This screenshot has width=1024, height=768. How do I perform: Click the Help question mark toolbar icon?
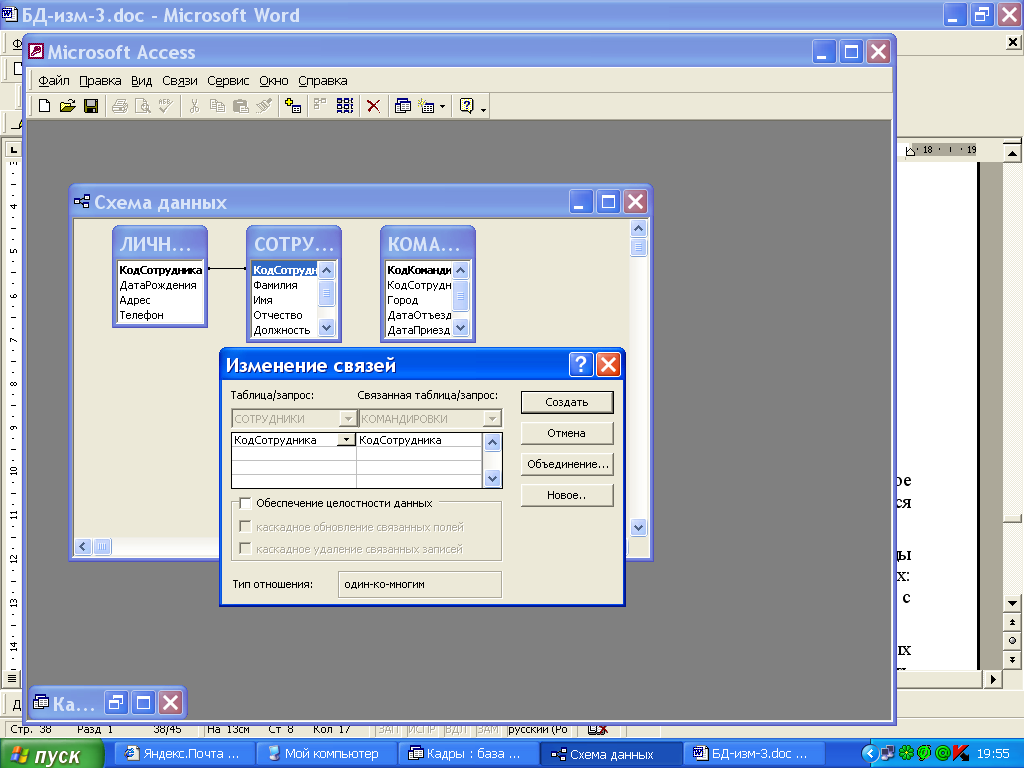tap(466, 106)
